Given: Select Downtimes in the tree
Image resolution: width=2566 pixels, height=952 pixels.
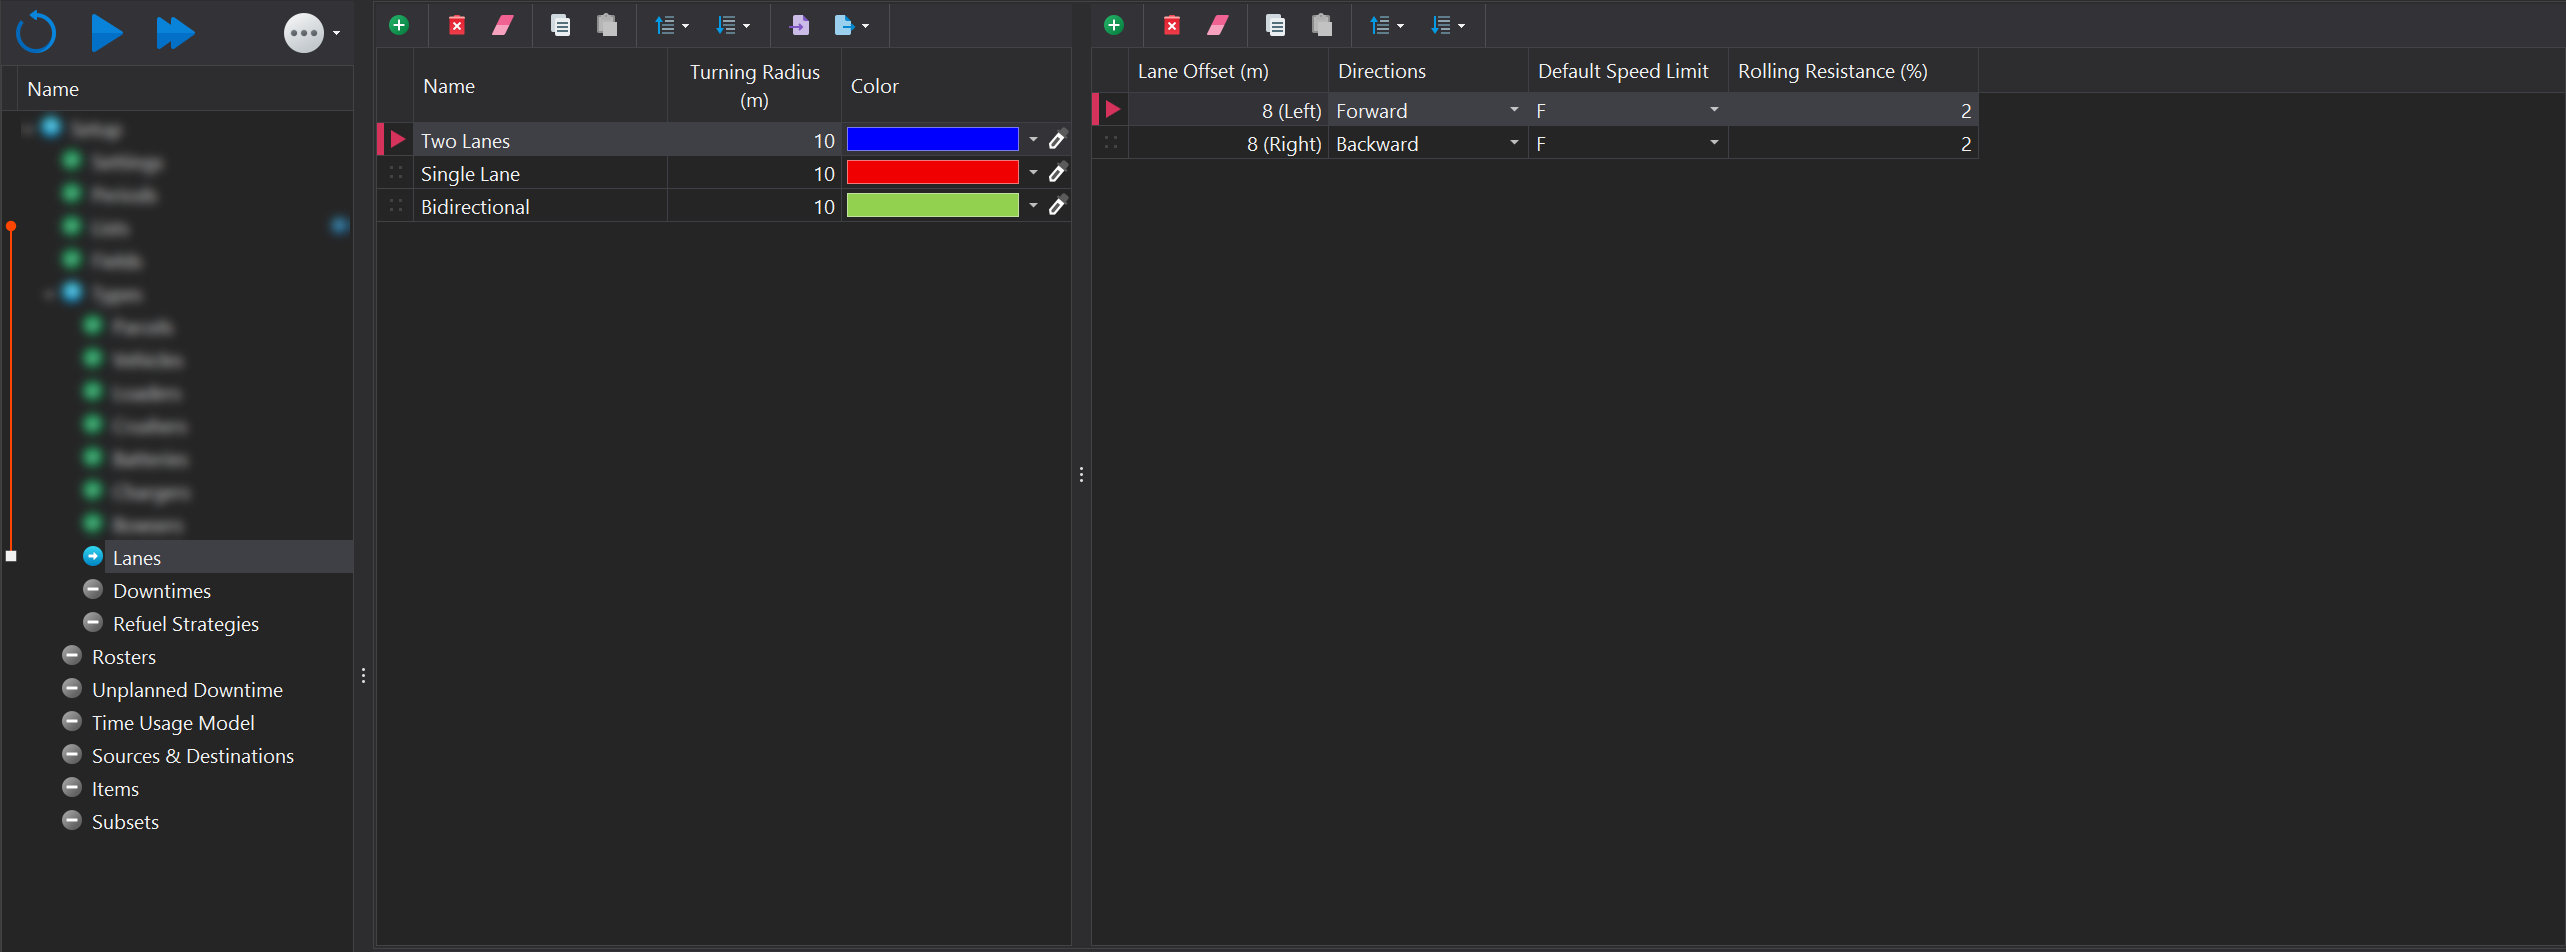Looking at the screenshot, I should tap(162, 591).
